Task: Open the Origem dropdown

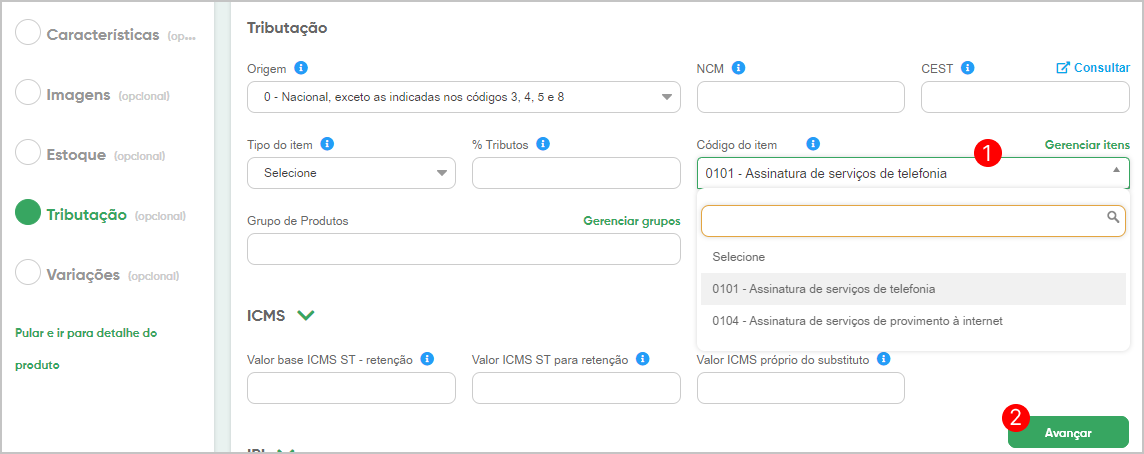Action: coord(464,97)
